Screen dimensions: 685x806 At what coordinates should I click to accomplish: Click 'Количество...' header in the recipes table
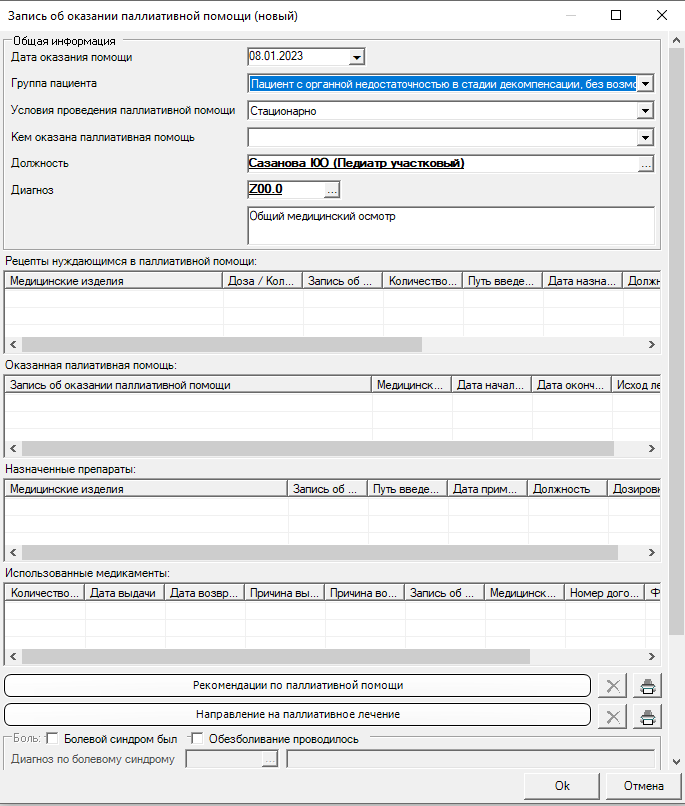pos(422,281)
